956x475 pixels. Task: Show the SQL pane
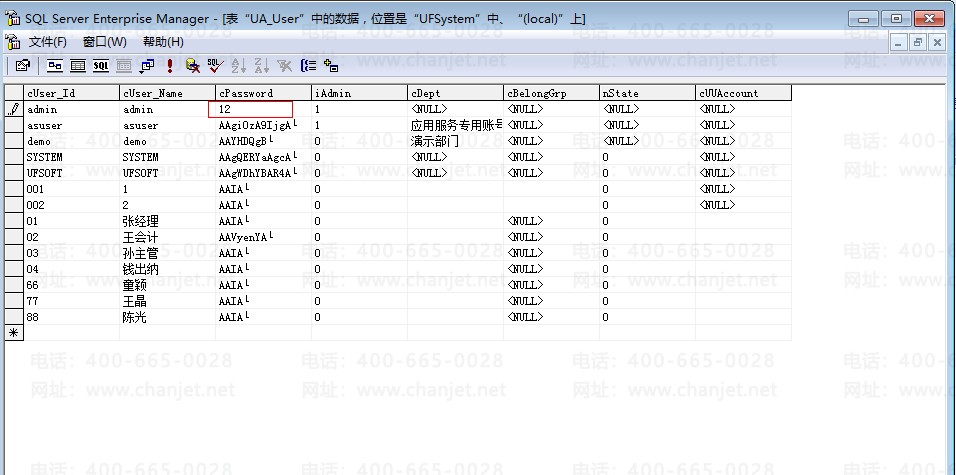[x=101, y=66]
